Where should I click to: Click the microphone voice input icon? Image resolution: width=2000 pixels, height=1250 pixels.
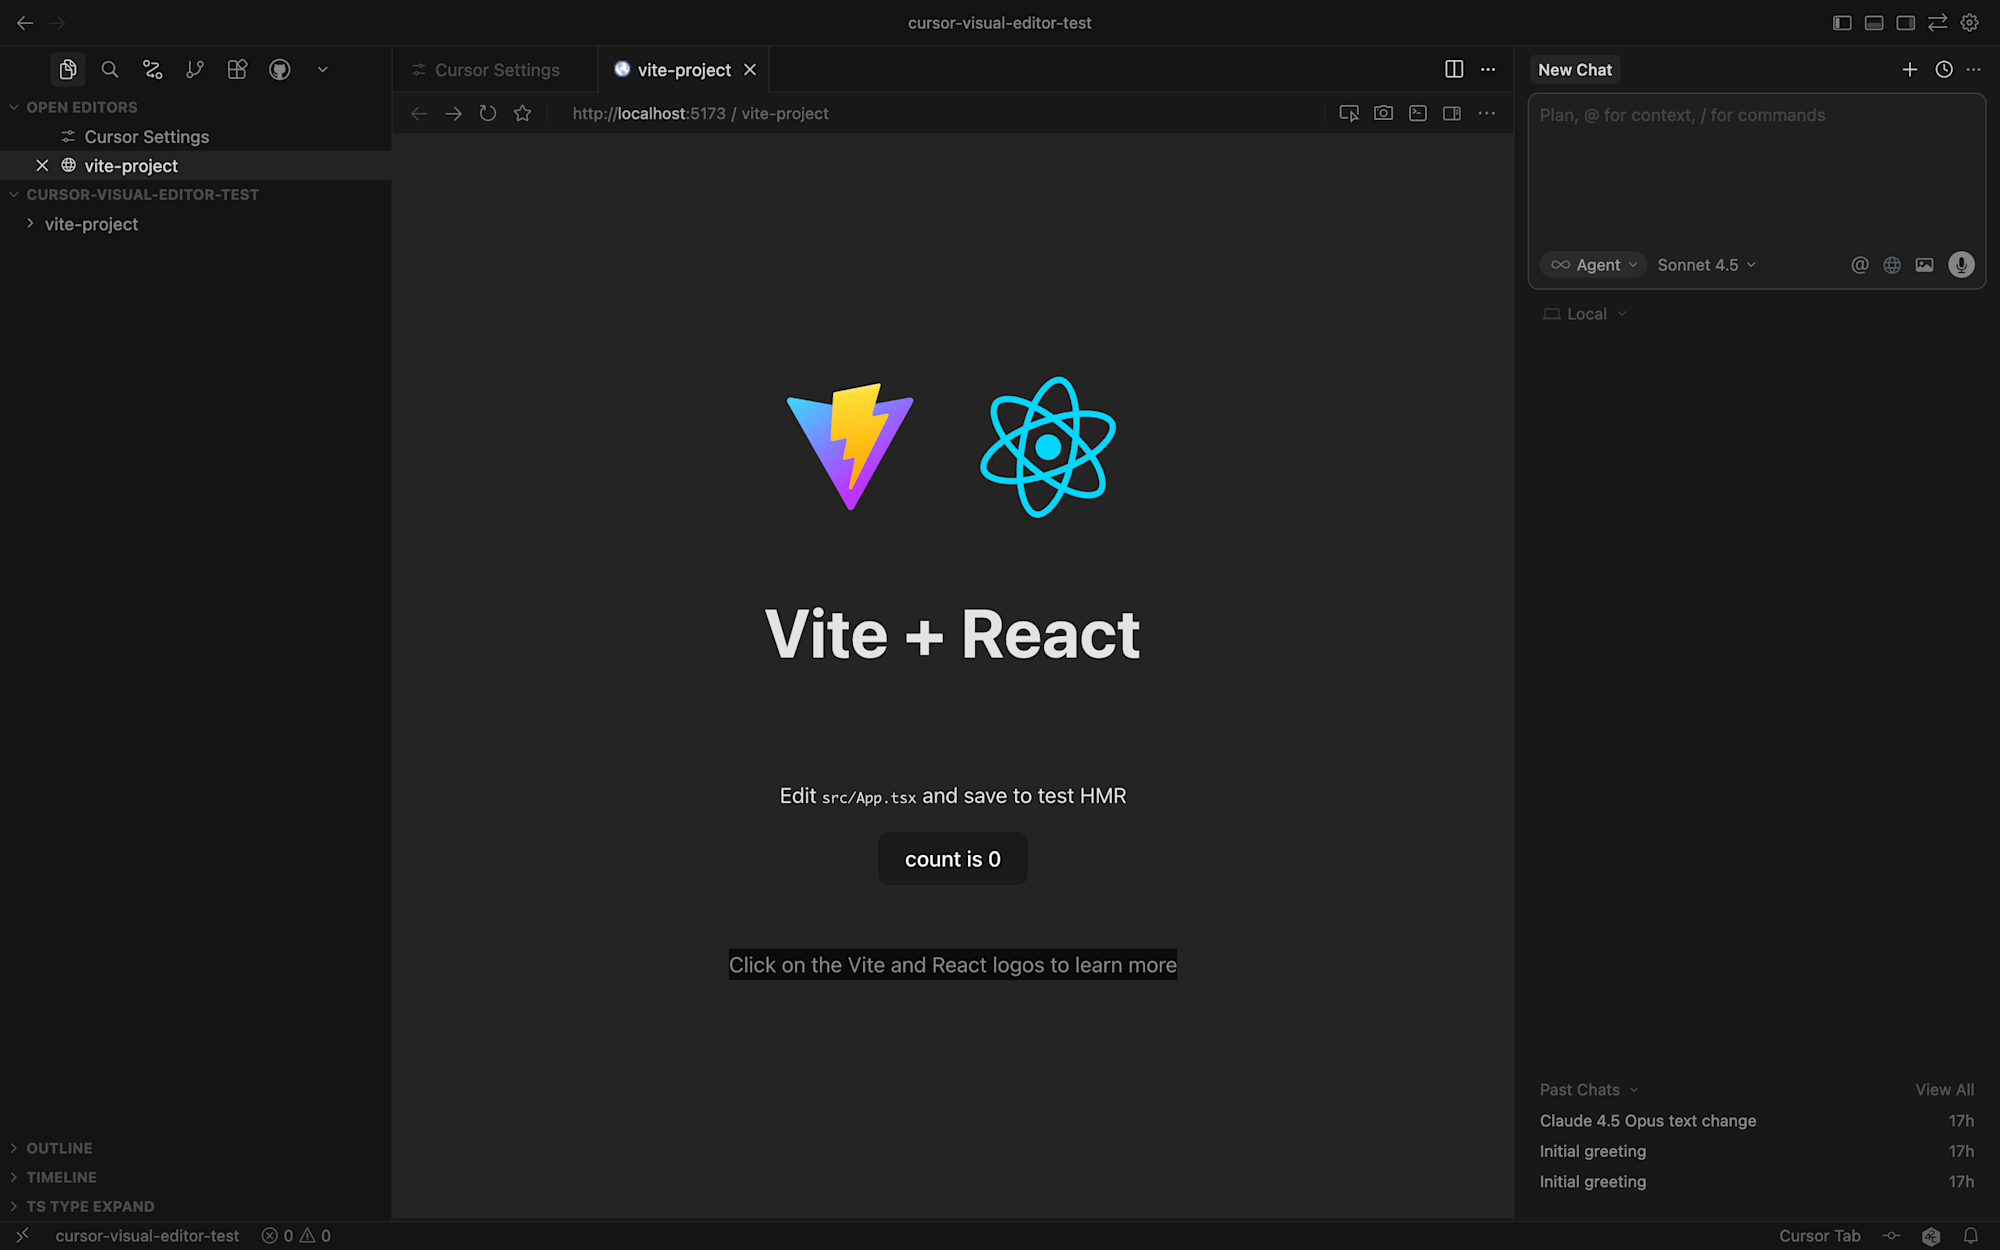coord(1961,265)
